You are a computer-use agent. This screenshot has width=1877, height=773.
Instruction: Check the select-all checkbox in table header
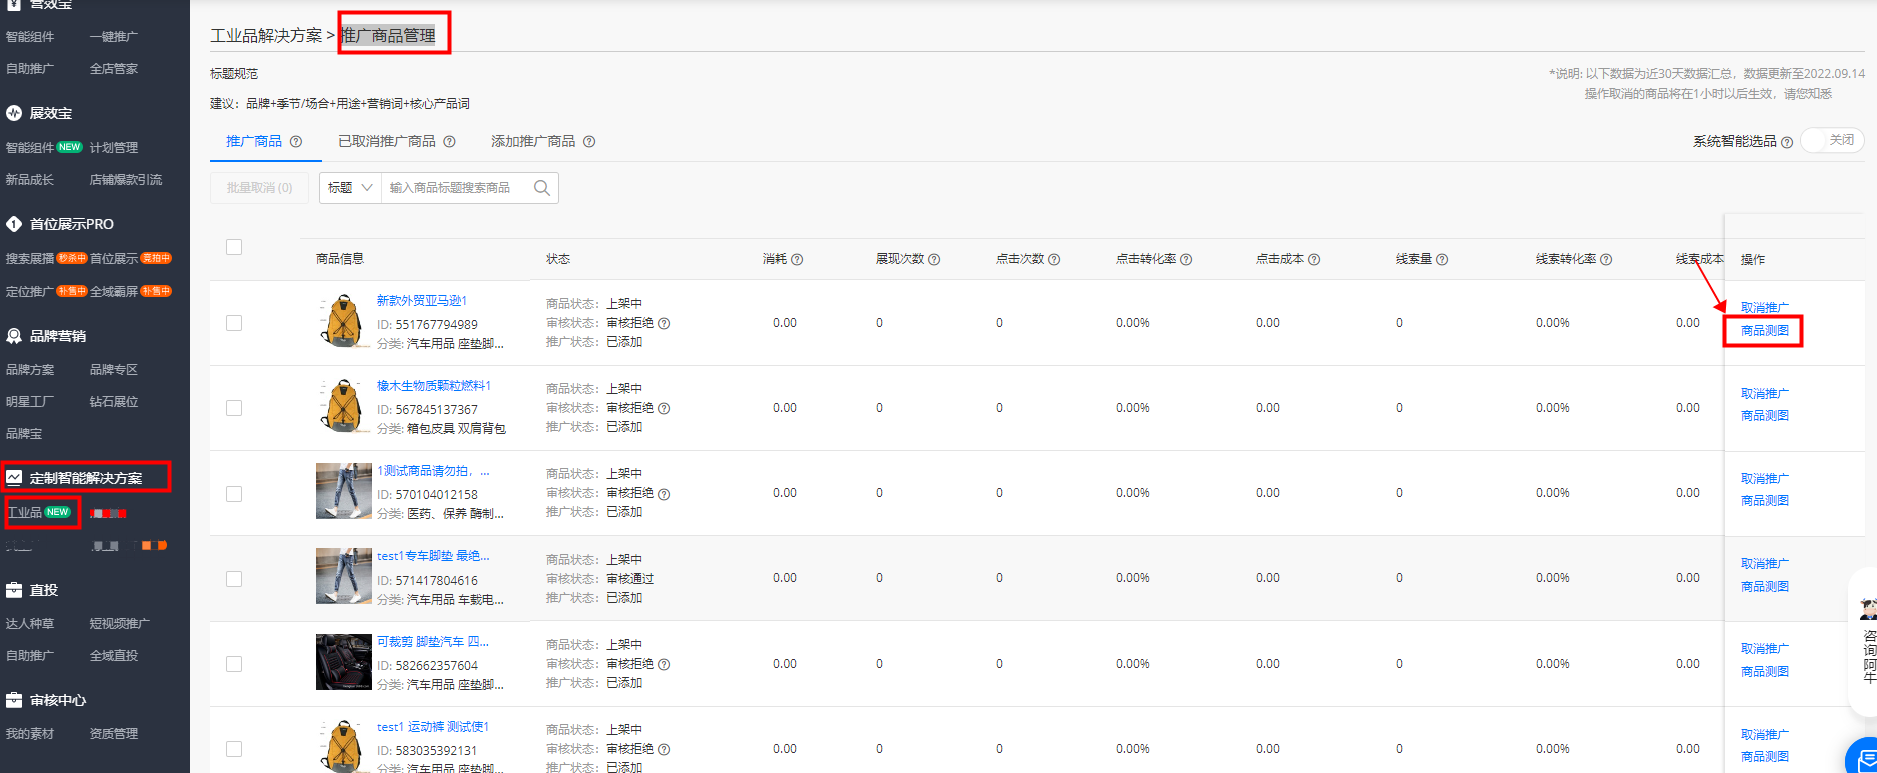234,247
